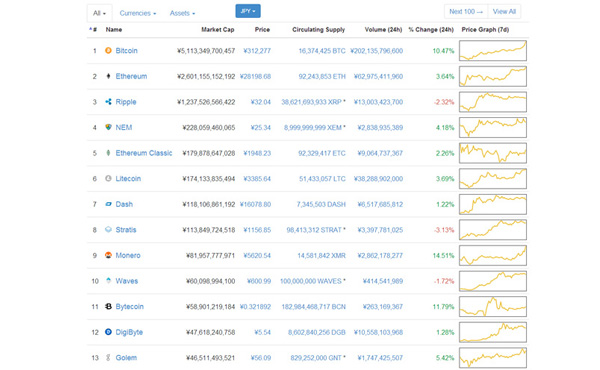Click Ethereum Classic's 7d price graph
The height and width of the screenshot is (370, 600).
click(493, 153)
